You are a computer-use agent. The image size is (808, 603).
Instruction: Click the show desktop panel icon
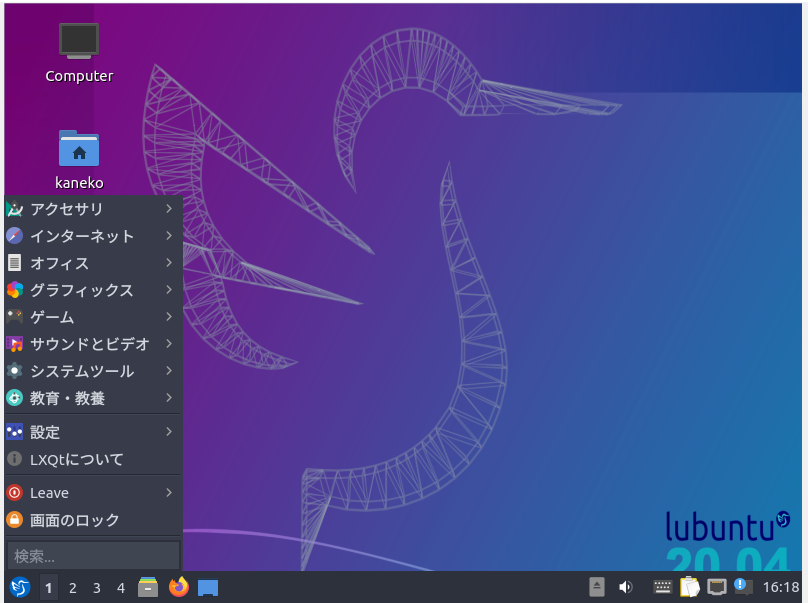click(x=208, y=588)
